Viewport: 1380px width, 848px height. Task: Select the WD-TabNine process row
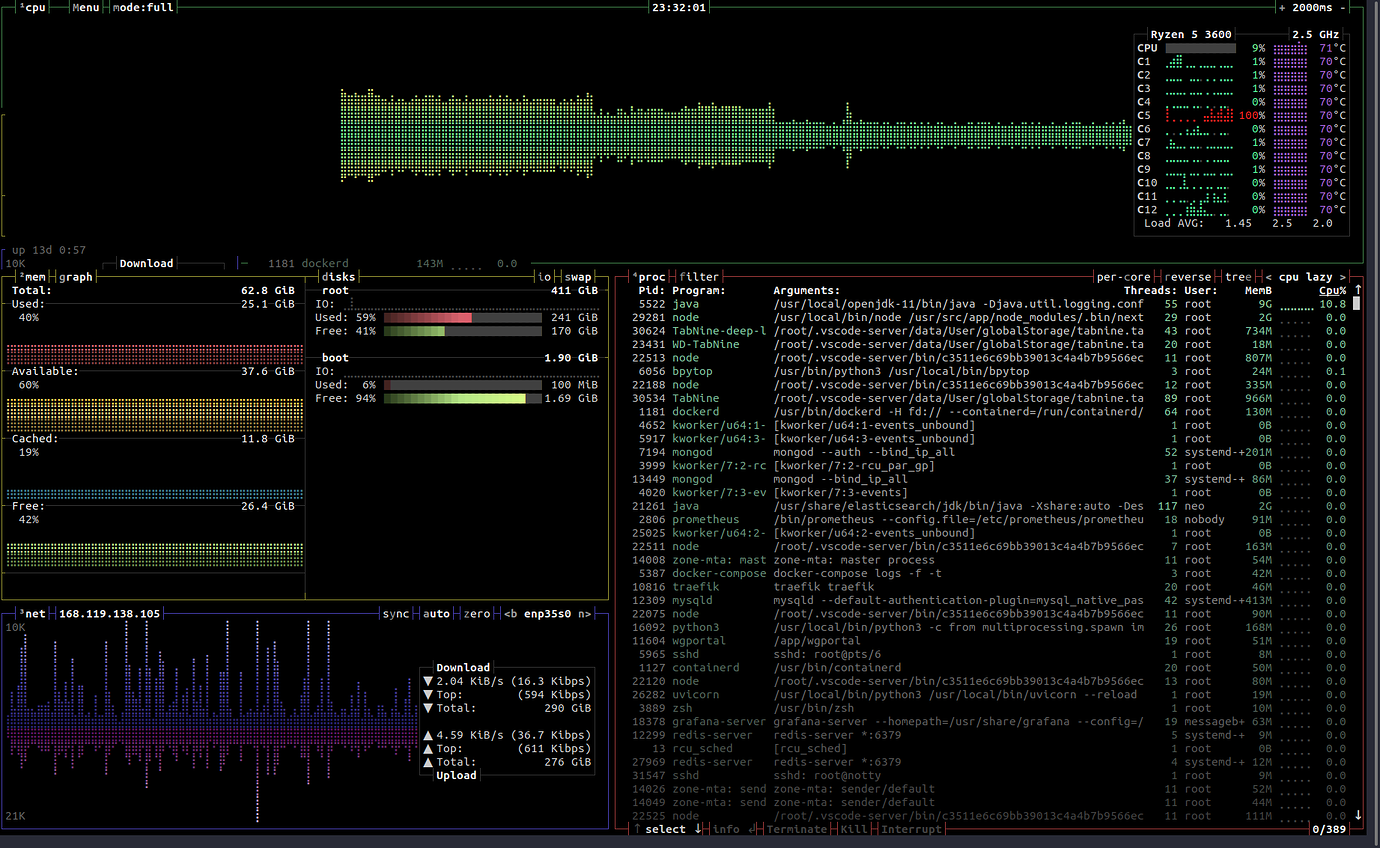point(991,344)
